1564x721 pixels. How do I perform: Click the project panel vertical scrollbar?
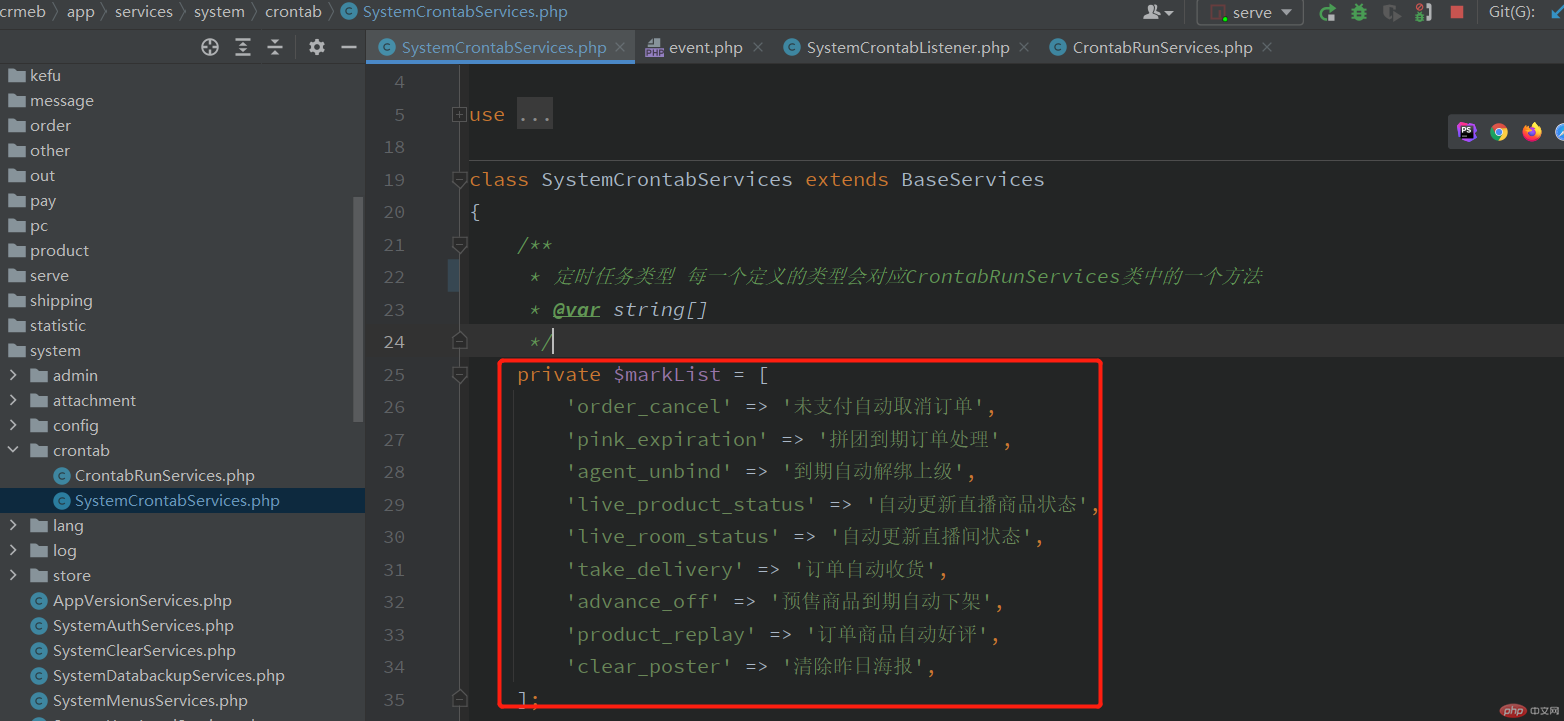click(359, 309)
